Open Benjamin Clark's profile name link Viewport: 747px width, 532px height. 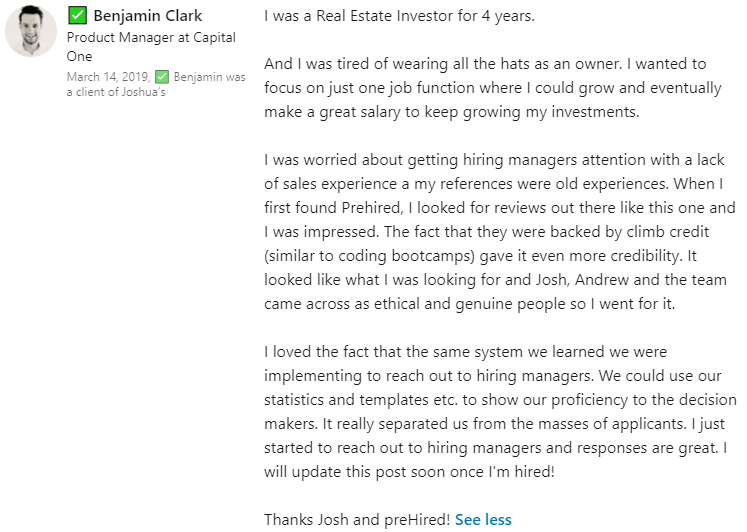click(147, 16)
